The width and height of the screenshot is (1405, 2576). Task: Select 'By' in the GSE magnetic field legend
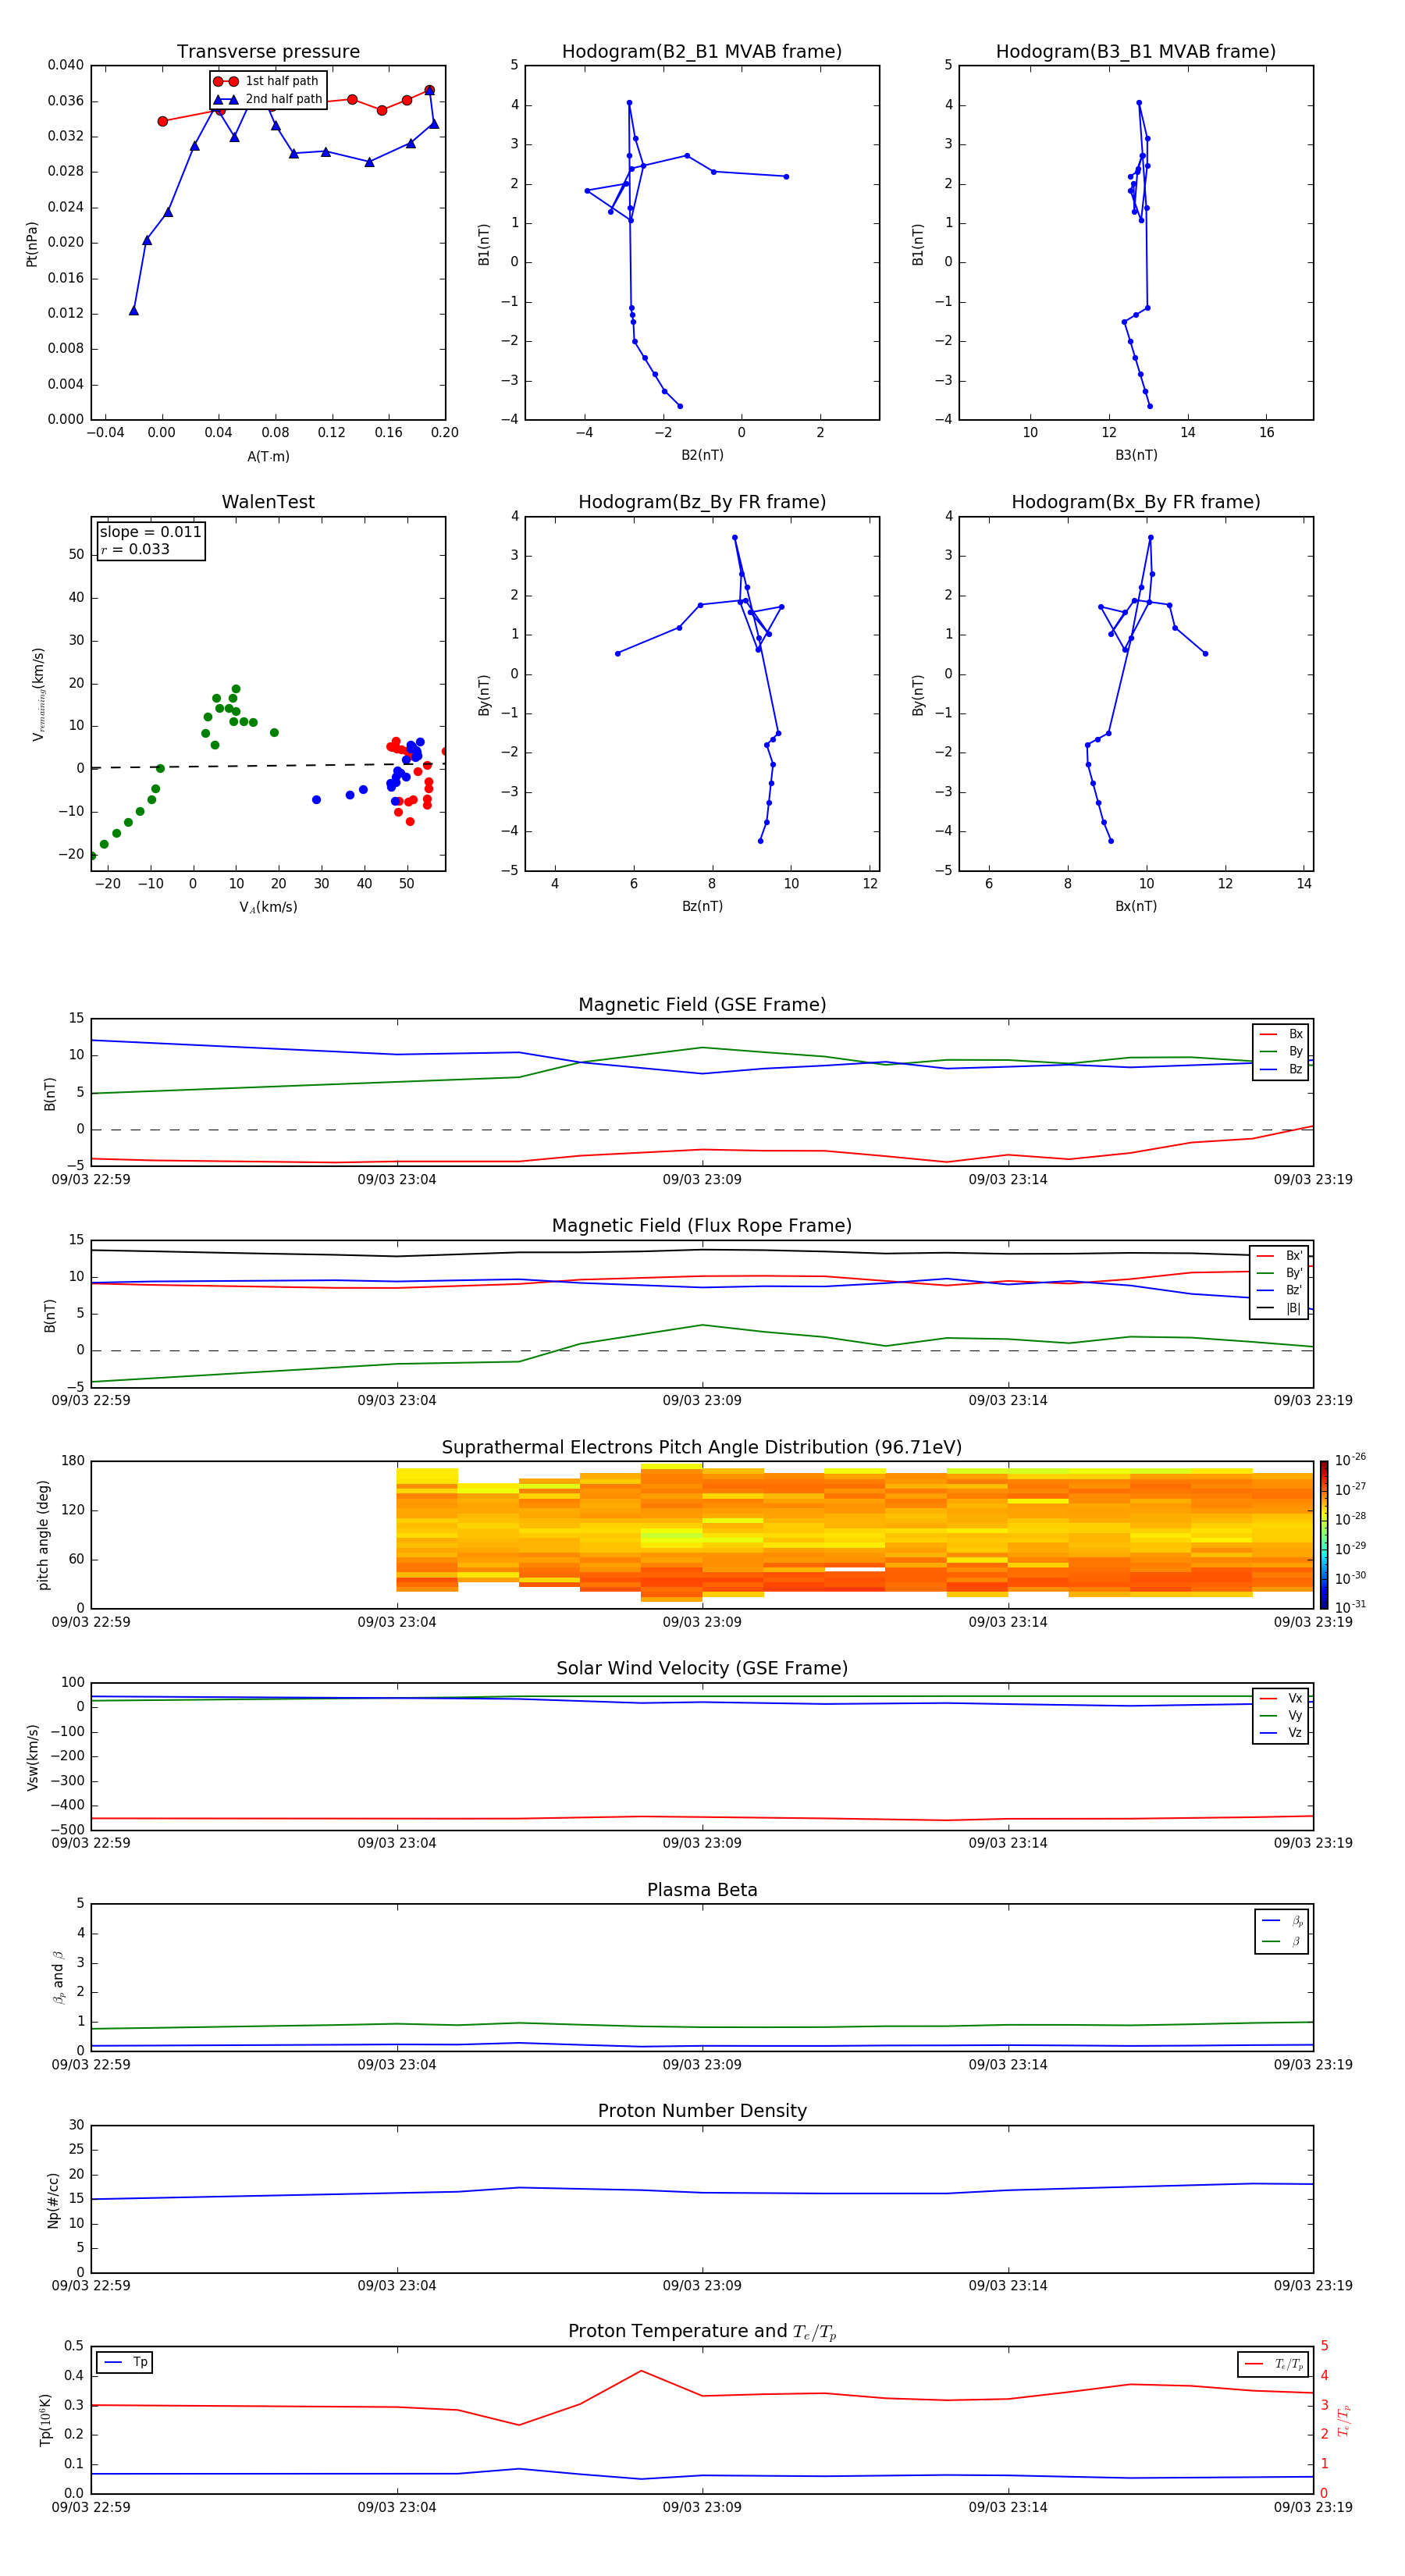1282,1051
